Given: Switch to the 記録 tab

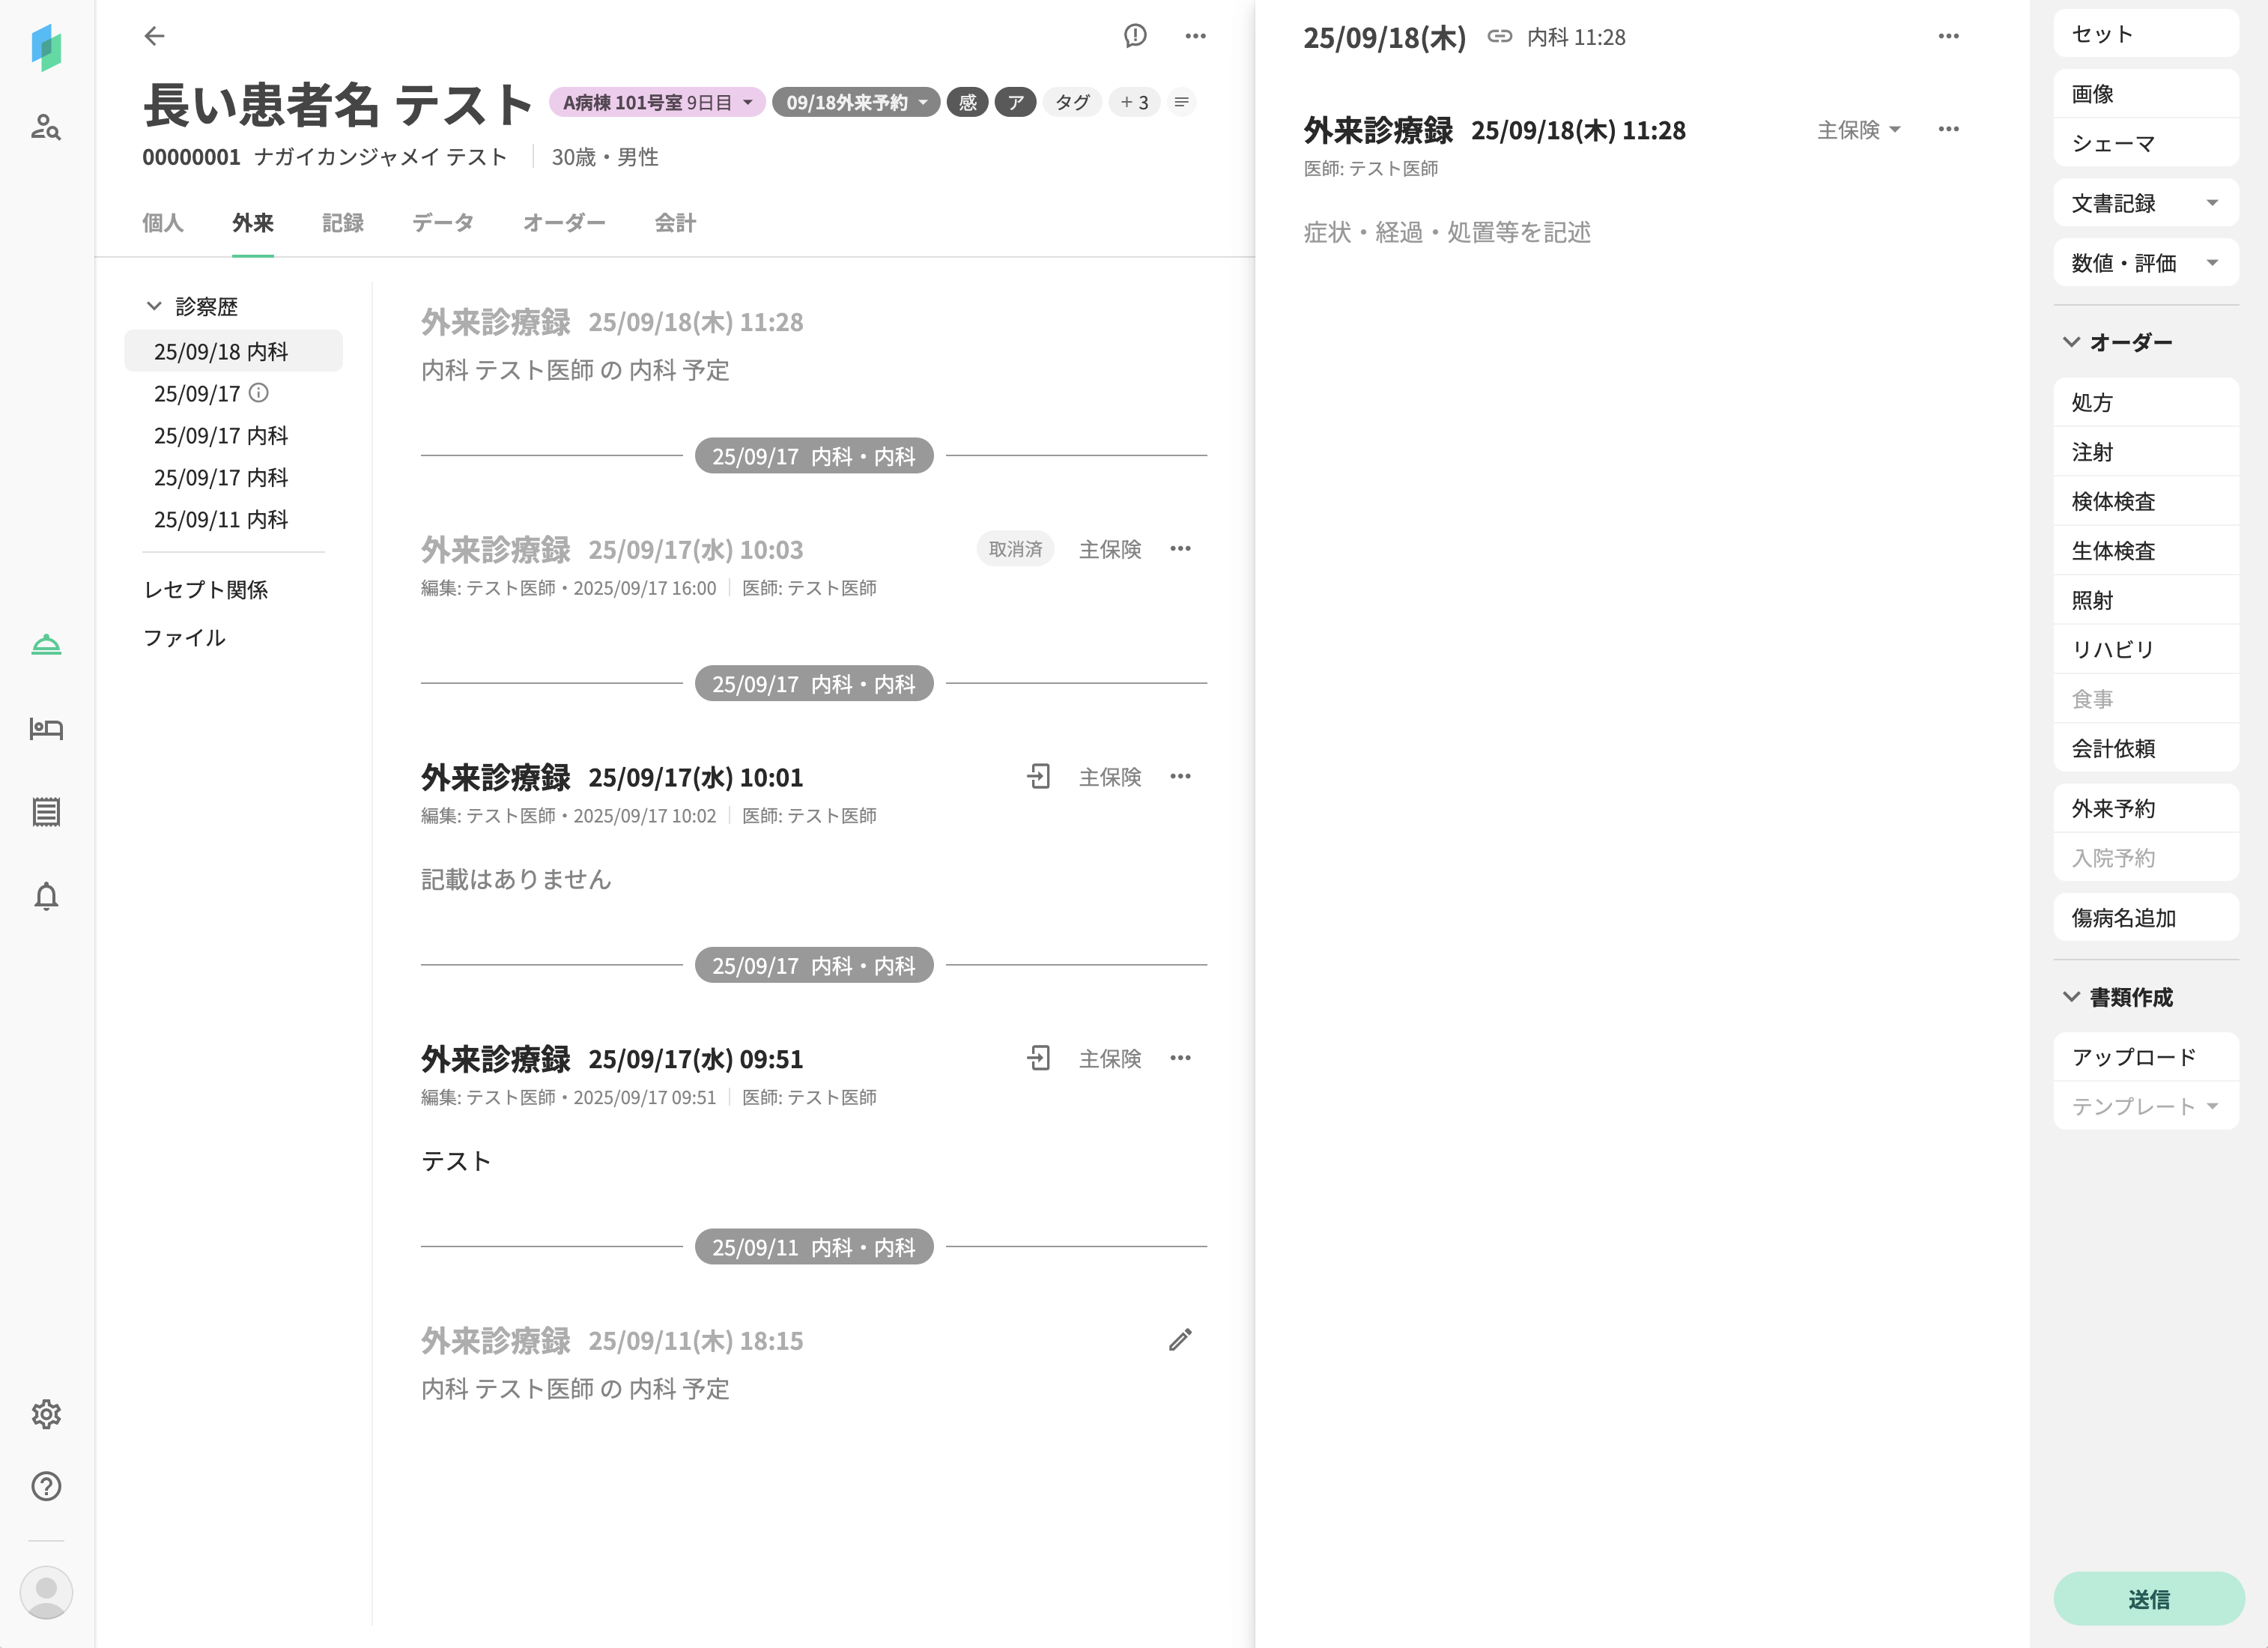Looking at the screenshot, I should tap(342, 223).
